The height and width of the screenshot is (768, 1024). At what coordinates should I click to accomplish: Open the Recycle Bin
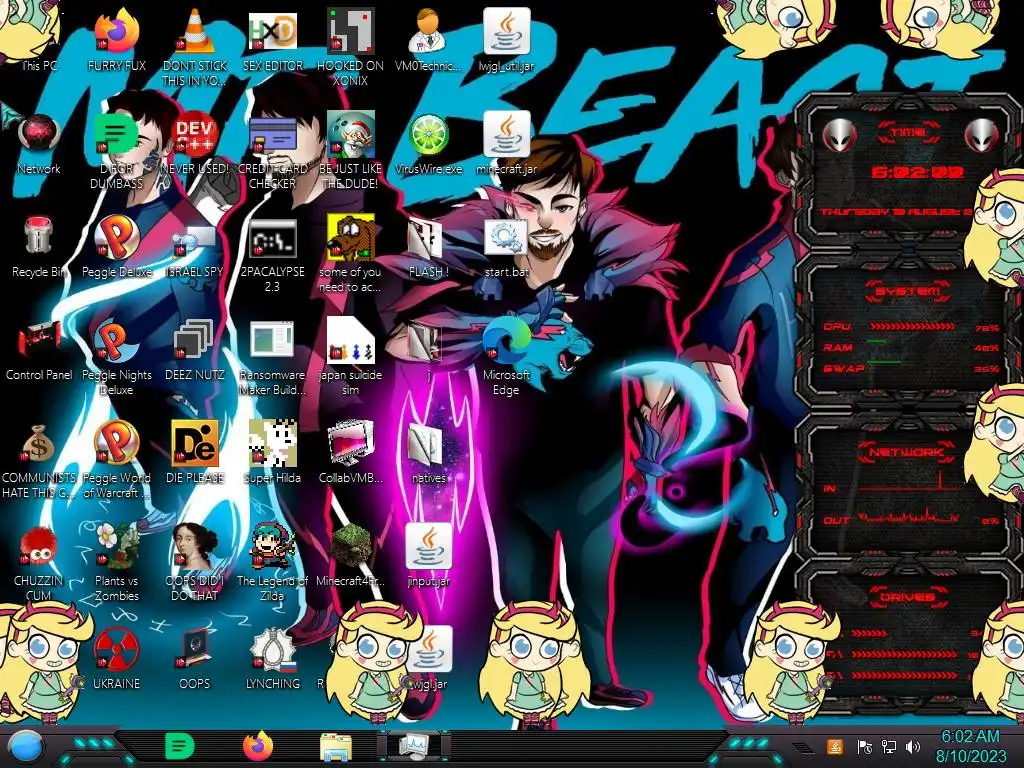coord(39,246)
